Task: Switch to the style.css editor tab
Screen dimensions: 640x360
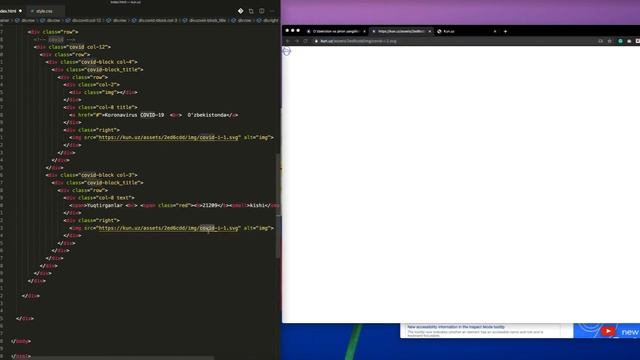Action: click(x=44, y=11)
